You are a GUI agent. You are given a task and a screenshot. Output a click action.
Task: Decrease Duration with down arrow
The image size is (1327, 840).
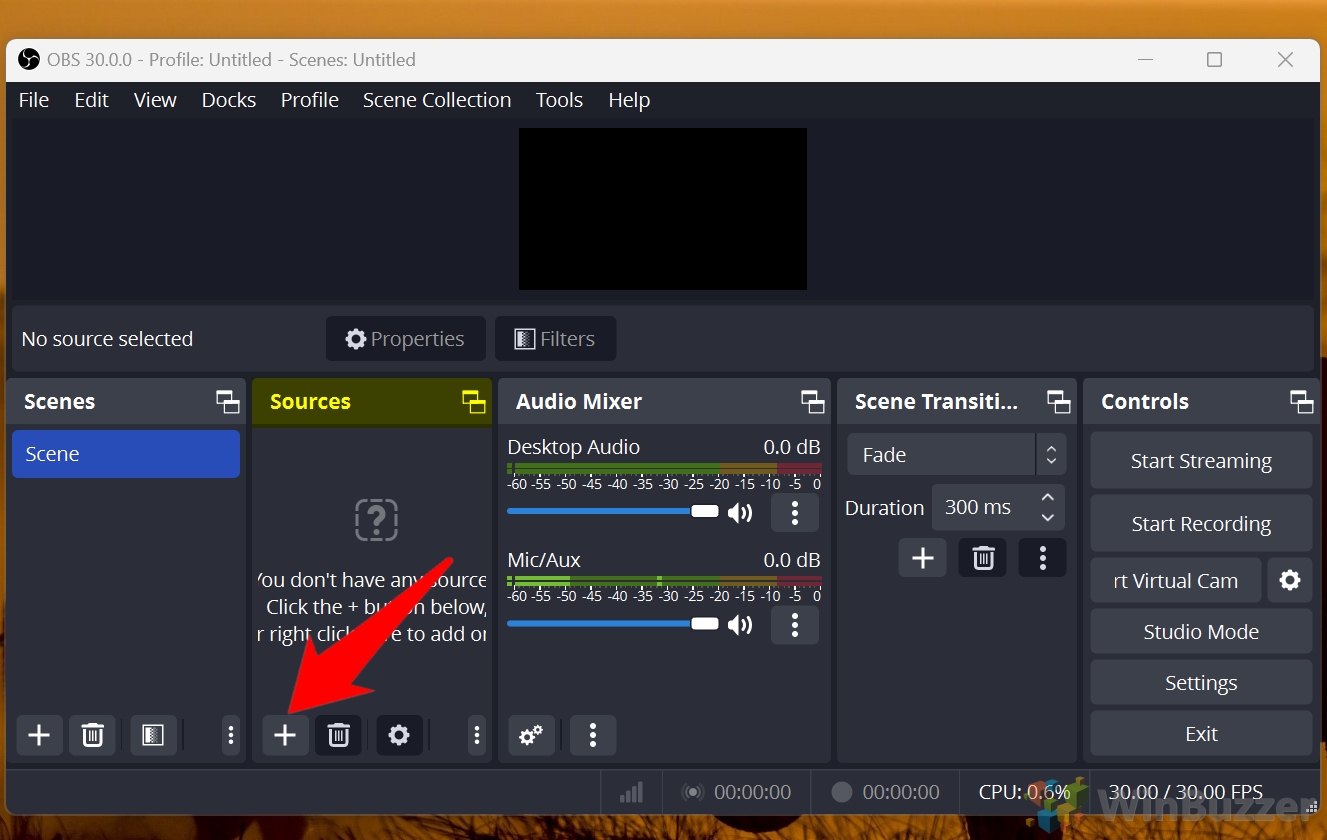click(x=1047, y=518)
